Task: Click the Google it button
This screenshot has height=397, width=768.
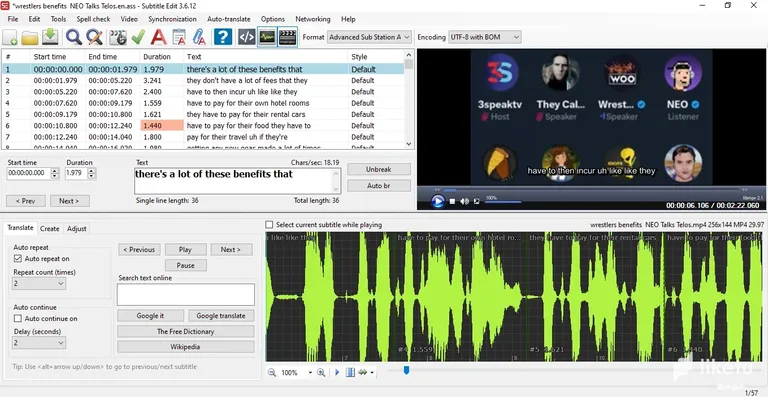Action: click(x=150, y=316)
